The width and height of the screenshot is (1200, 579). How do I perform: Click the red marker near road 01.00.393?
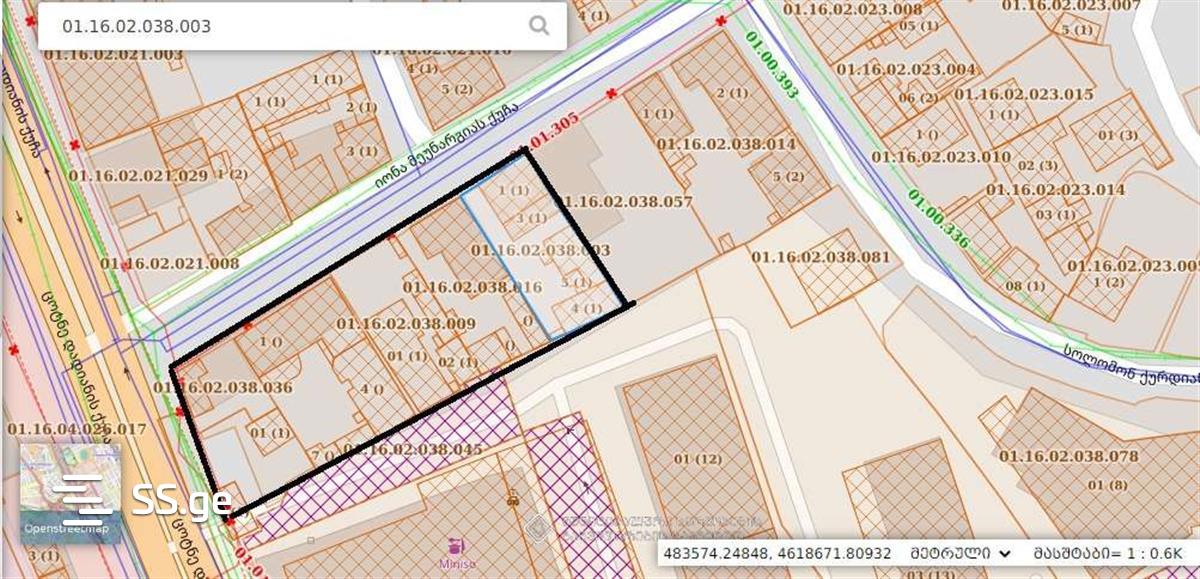(721, 20)
